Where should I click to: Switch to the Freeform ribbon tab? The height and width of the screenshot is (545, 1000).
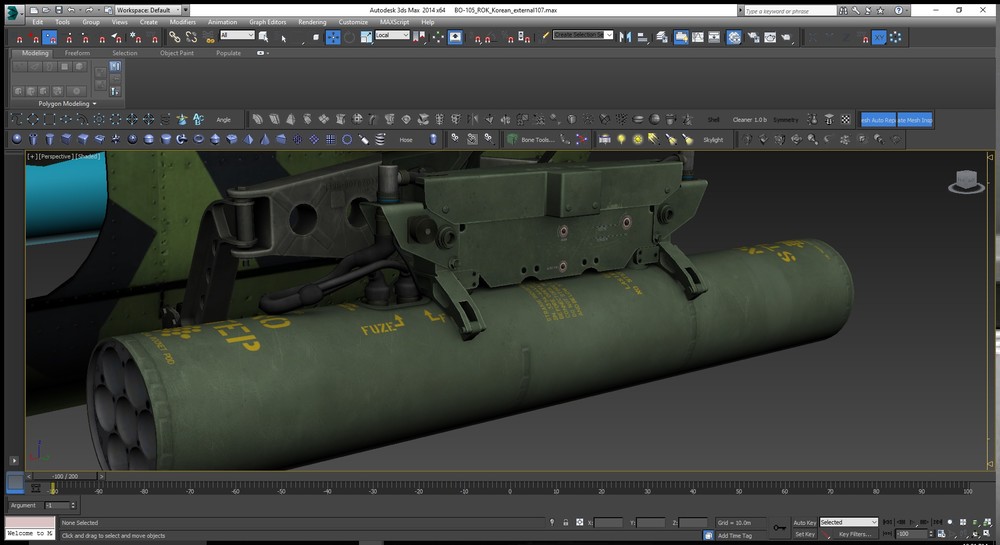(x=77, y=53)
